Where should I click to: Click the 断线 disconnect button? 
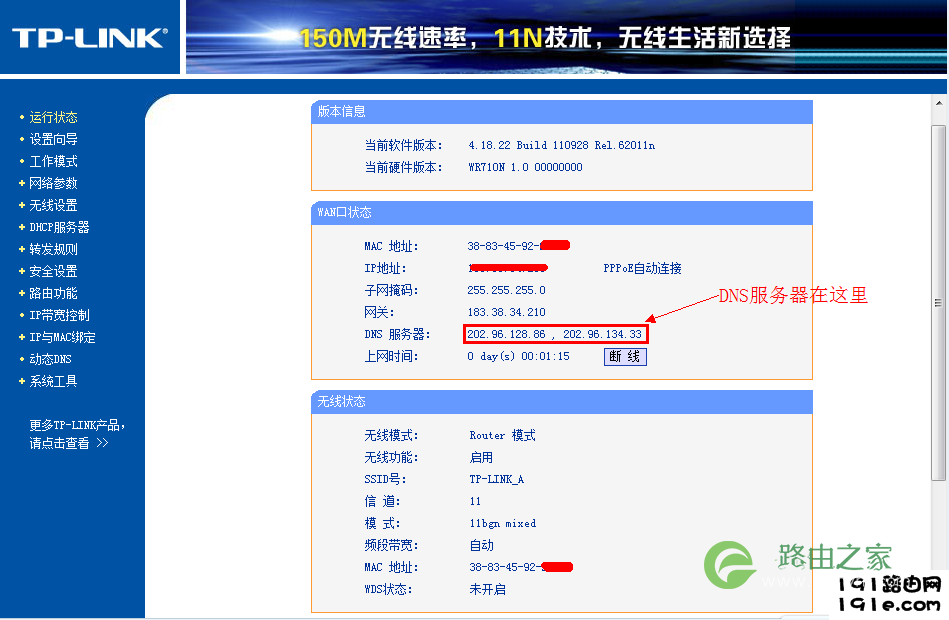pyautogui.click(x=625, y=357)
